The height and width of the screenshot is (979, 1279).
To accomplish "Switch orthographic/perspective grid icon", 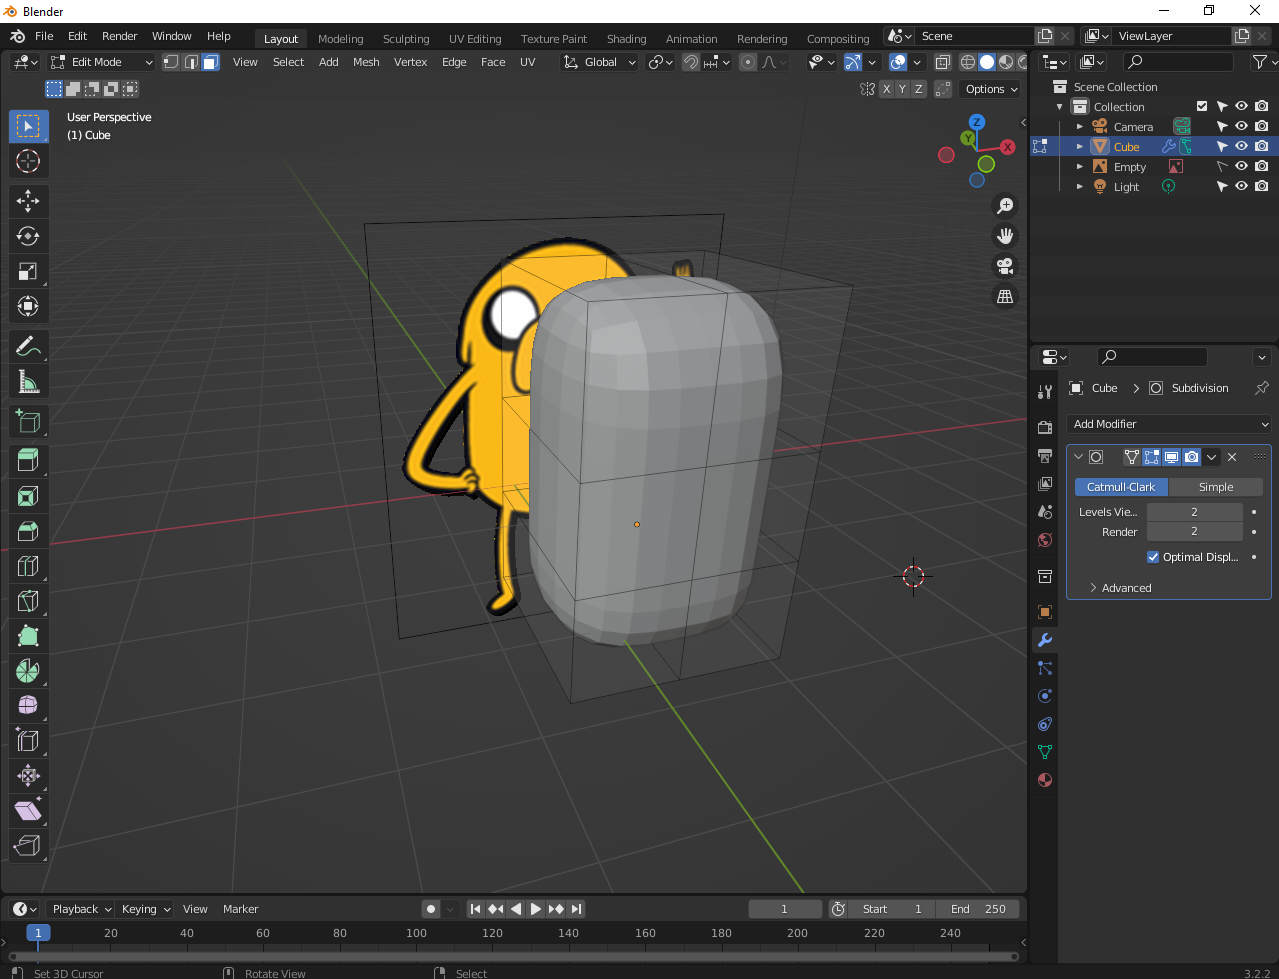I will pos(1005,296).
